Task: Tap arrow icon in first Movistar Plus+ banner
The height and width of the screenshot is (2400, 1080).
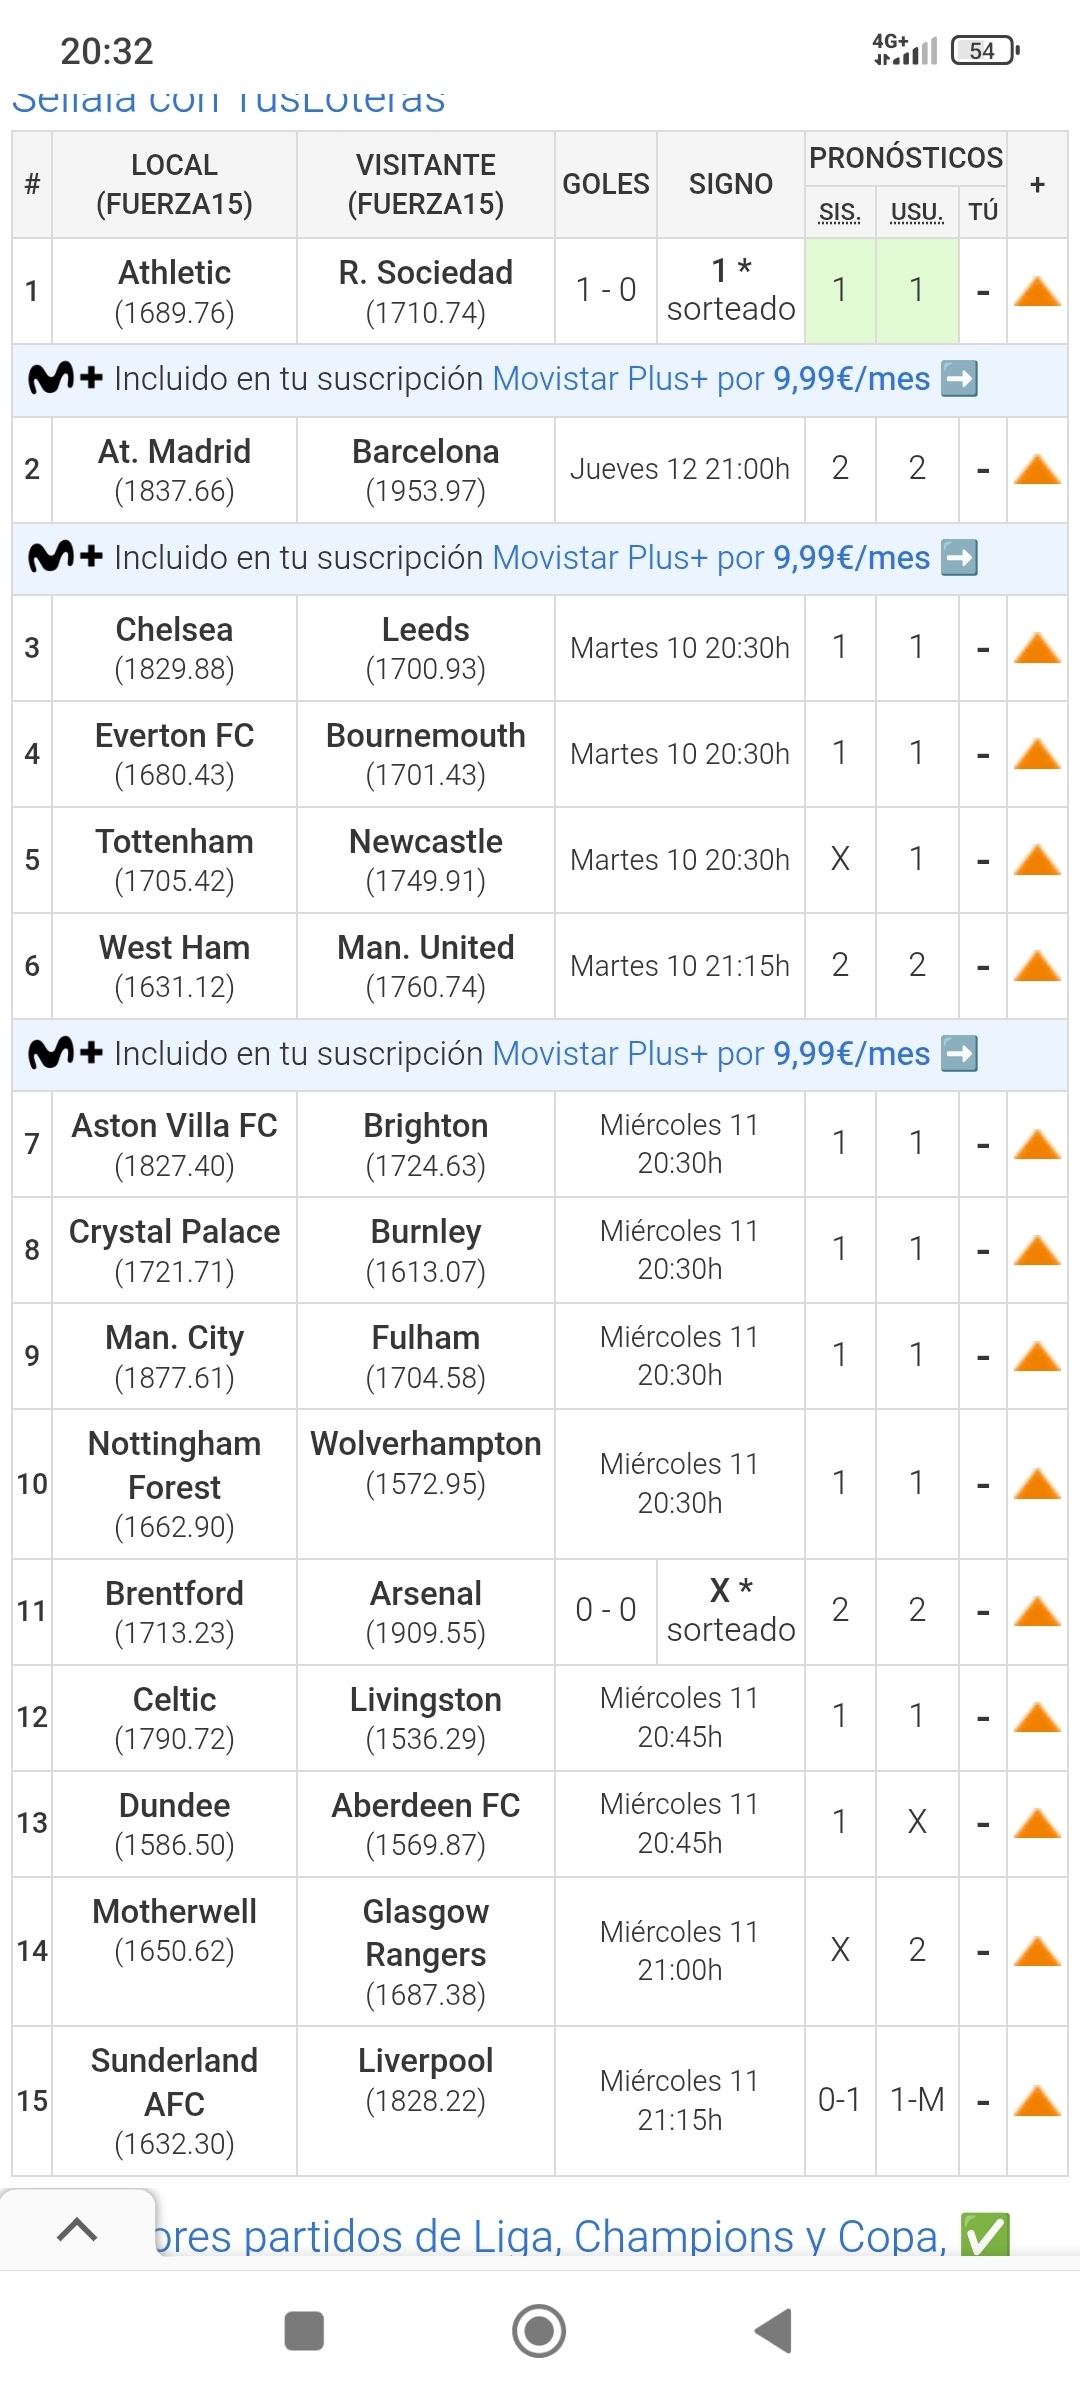Action: click(960, 379)
